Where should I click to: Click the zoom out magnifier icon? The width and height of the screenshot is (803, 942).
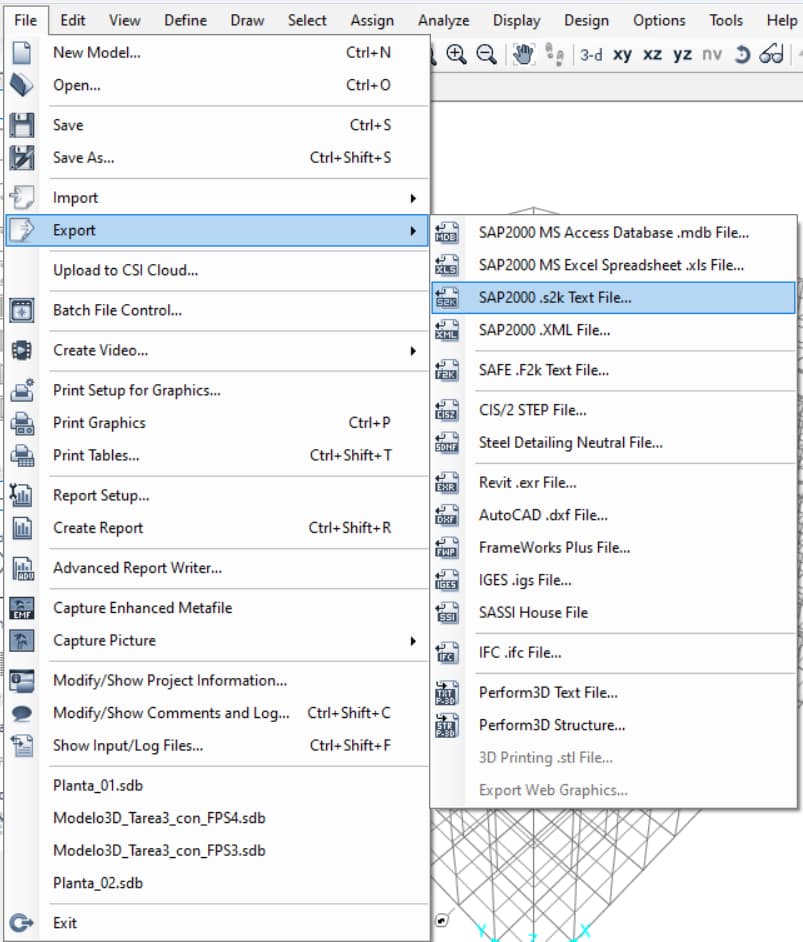(x=487, y=55)
